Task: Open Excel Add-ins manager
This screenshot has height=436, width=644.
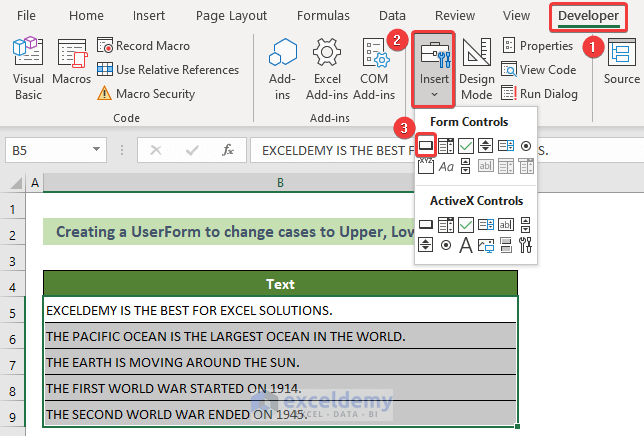Action: coord(327,69)
